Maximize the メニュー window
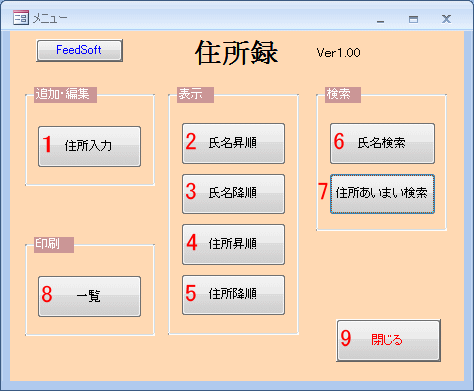 (x=413, y=19)
